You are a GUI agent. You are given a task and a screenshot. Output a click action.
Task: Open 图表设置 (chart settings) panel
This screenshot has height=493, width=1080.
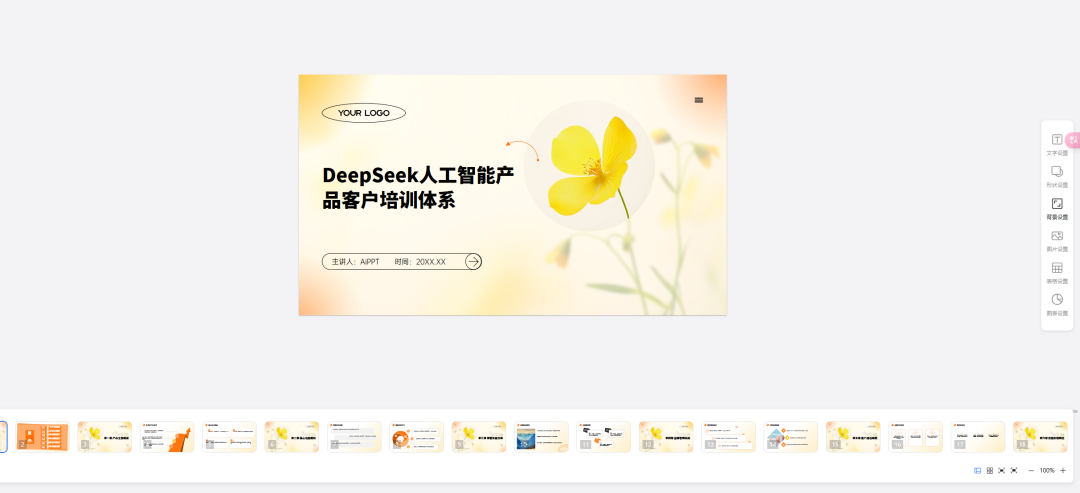1057,305
